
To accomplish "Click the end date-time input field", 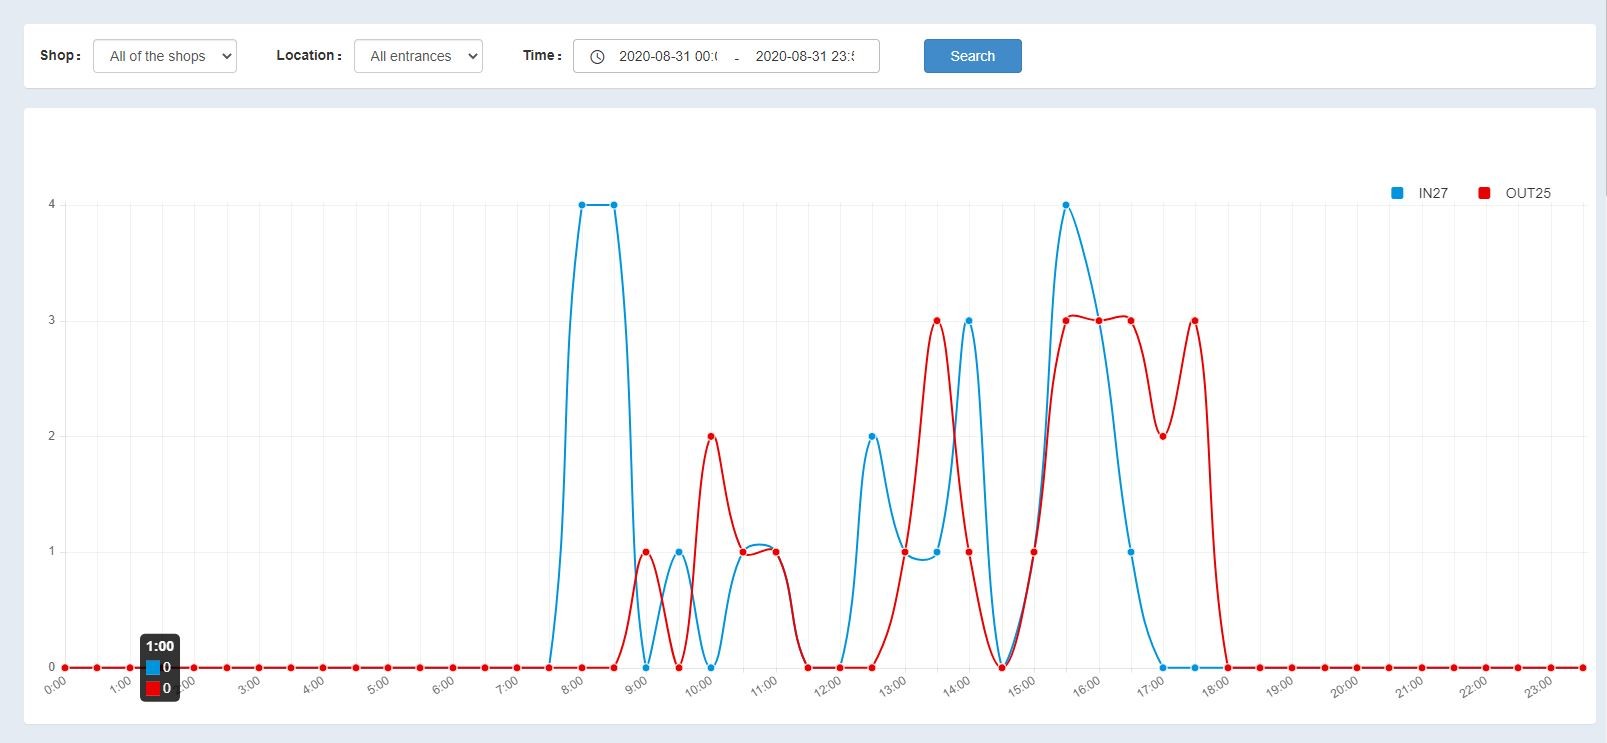I will pos(805,56).
